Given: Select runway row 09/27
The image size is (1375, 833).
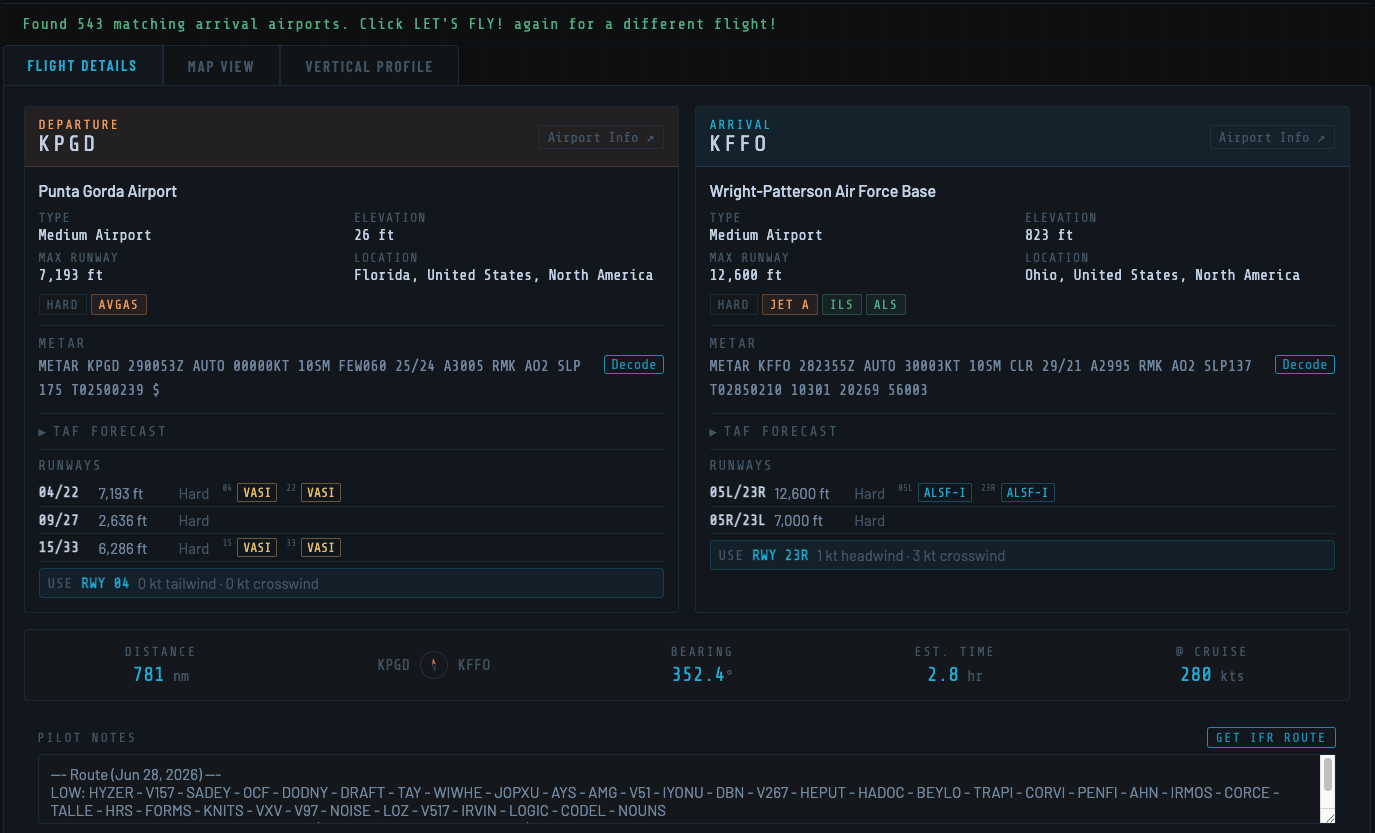Looking at the screenshot, I should pos(351,521).
